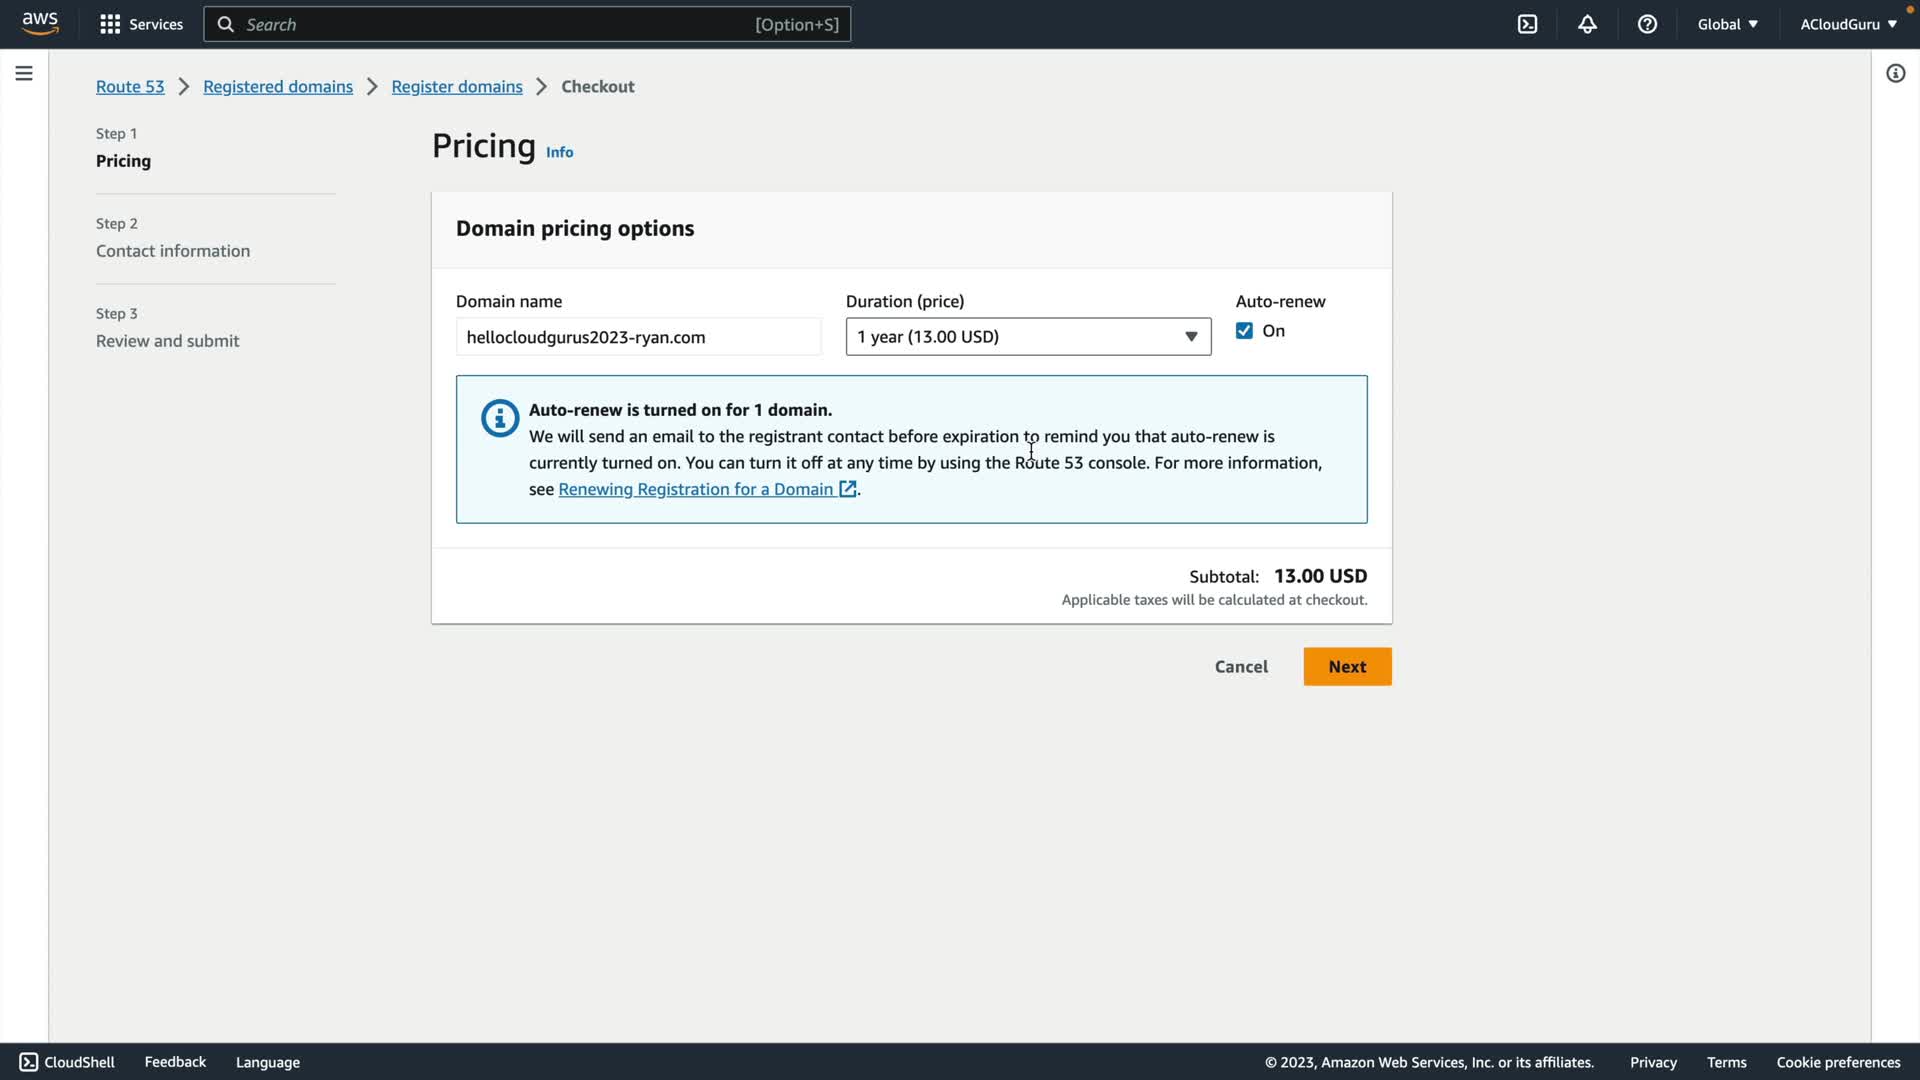The image size is (1920, 1080).
Task: Open the info panel icon at right
Action: [1895, 73]
